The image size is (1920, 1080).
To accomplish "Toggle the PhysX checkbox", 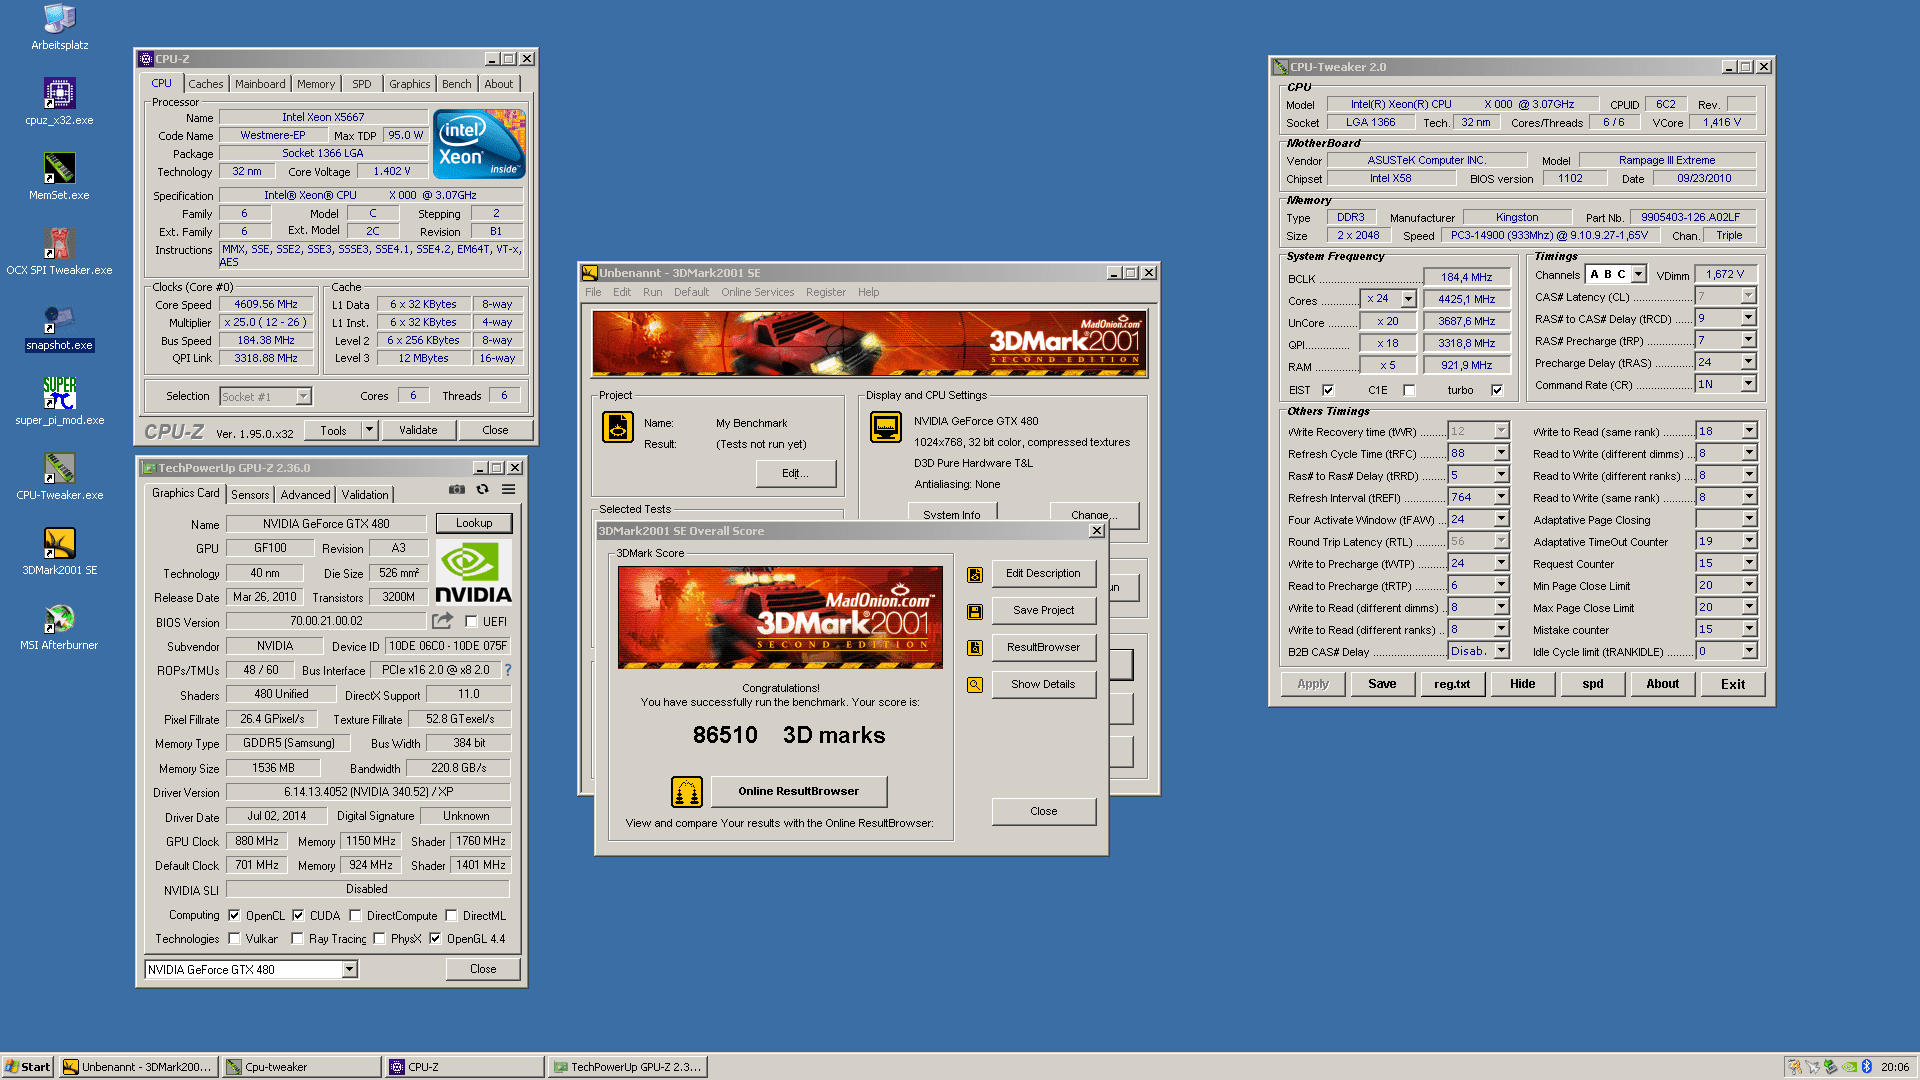I will tap(379, 938).
